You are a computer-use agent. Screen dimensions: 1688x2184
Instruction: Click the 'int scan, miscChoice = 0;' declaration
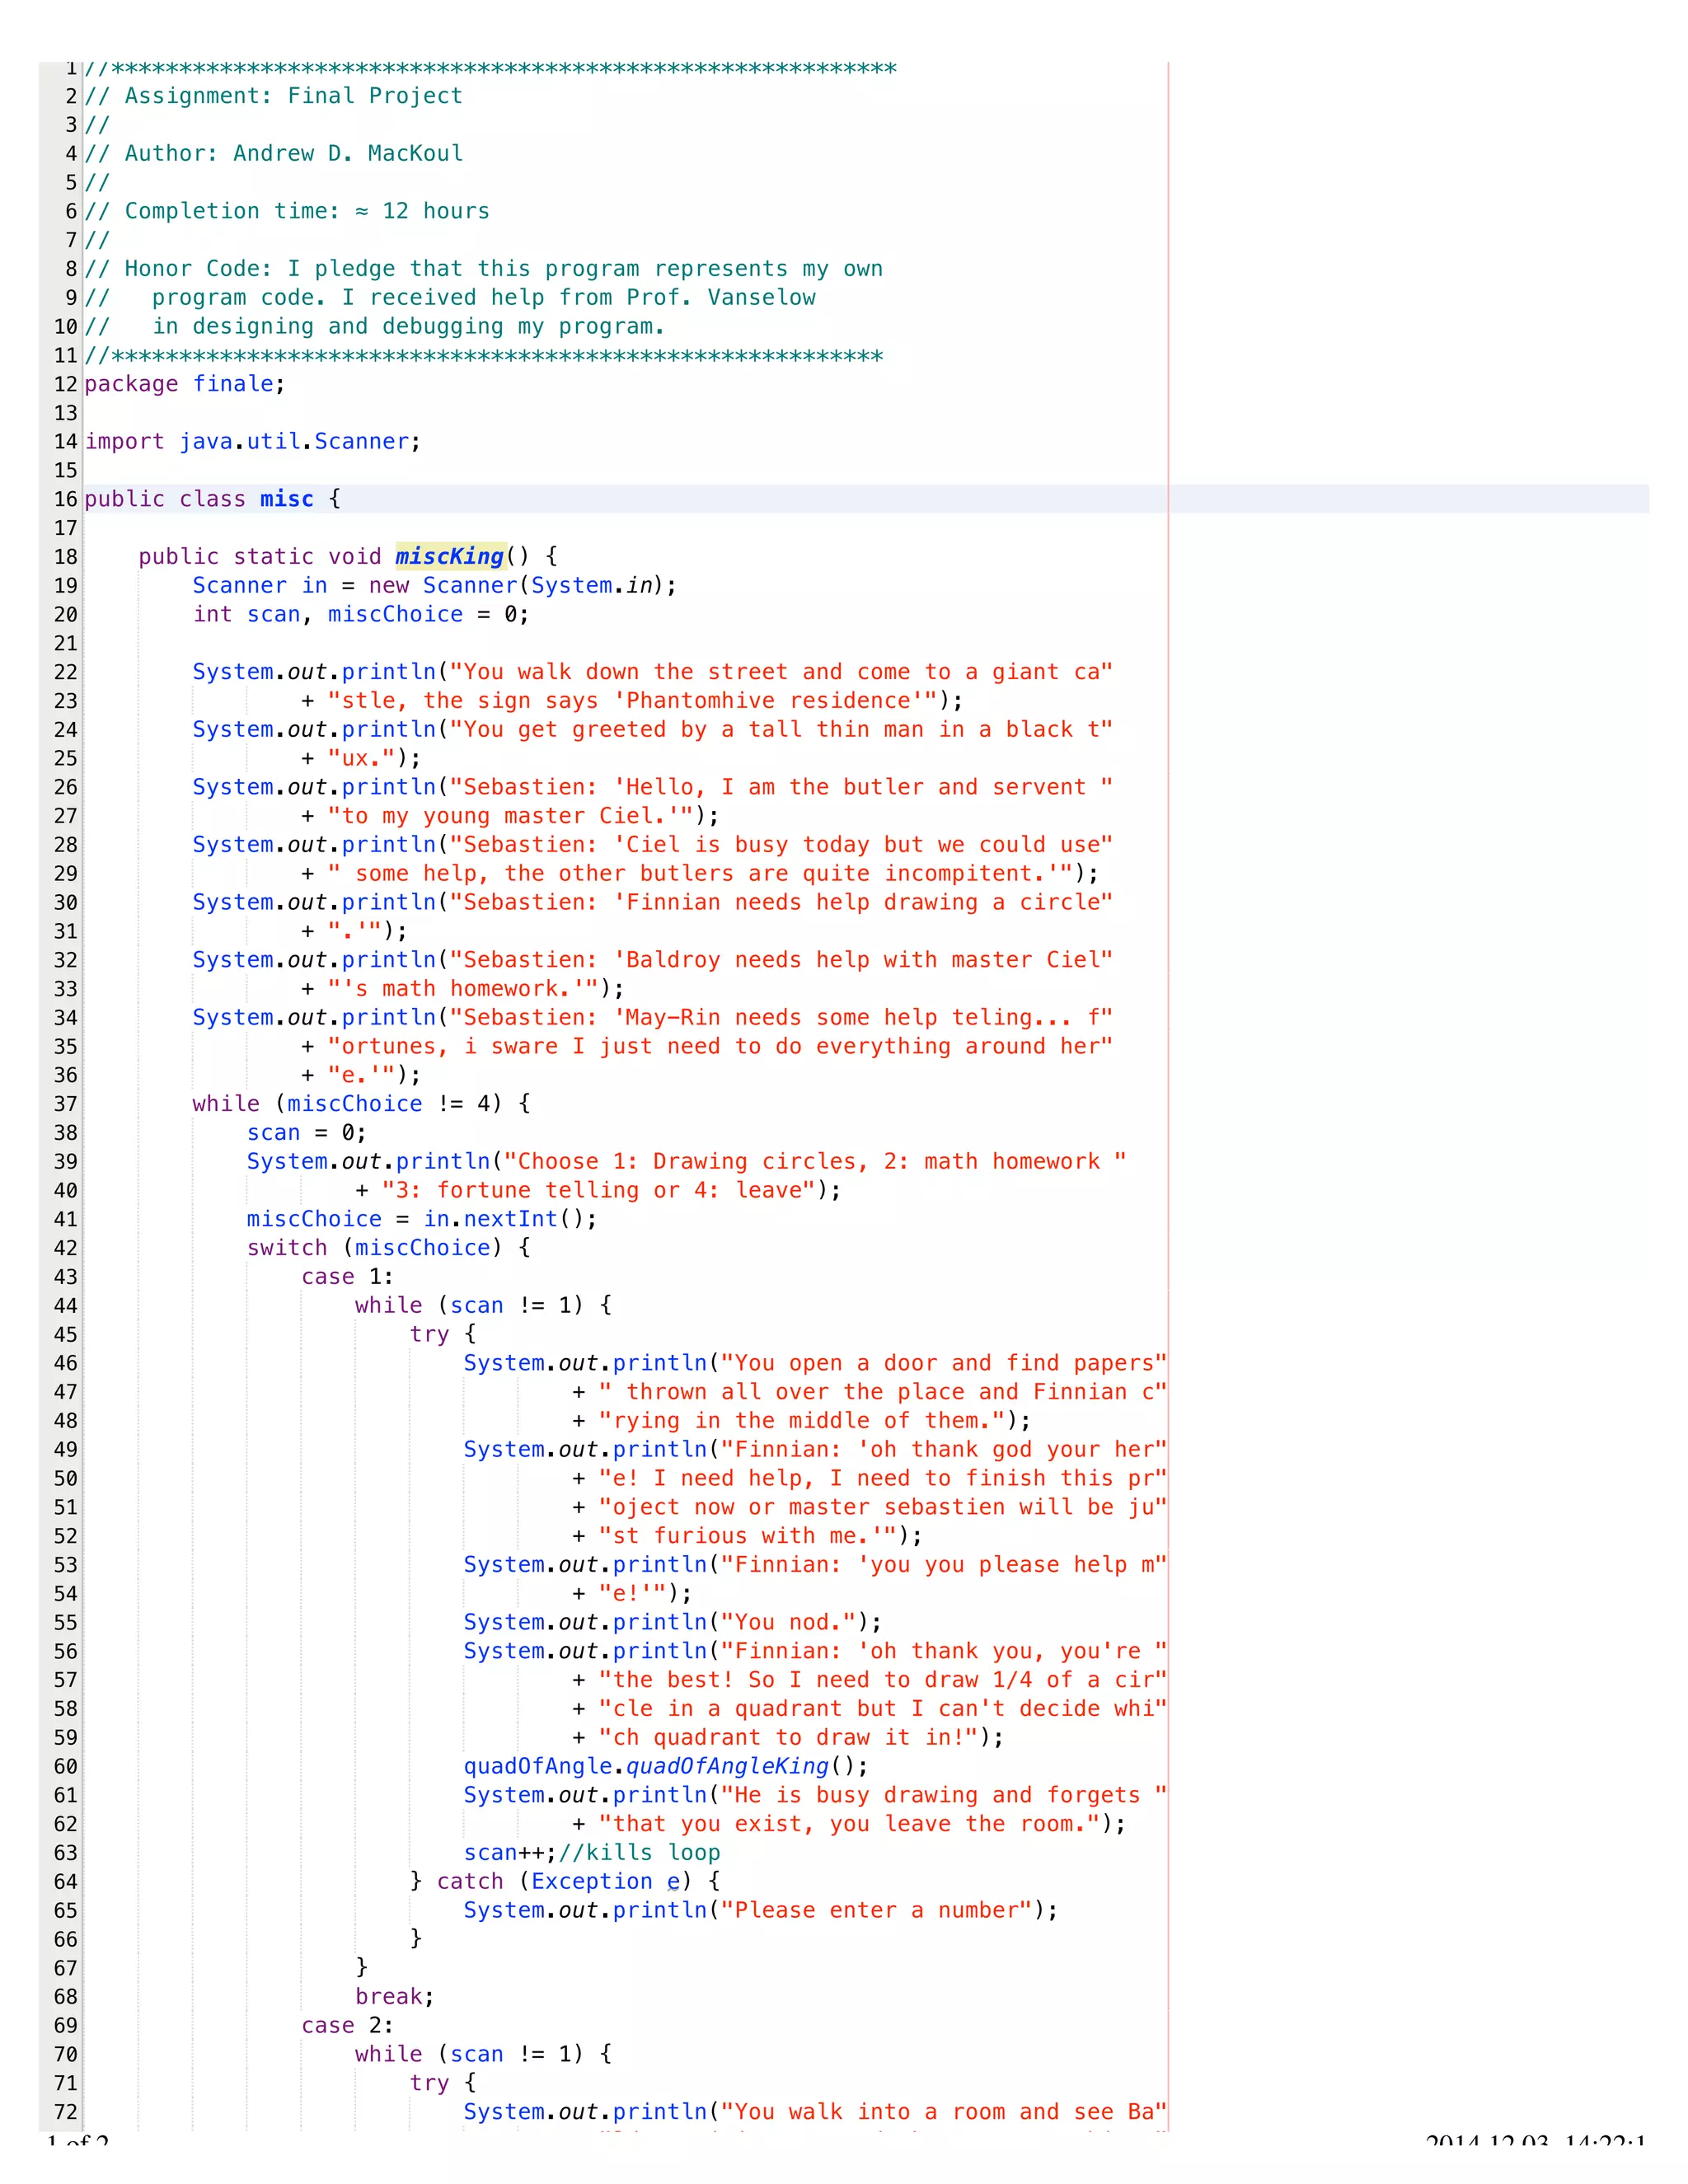[x=361, y=614]
